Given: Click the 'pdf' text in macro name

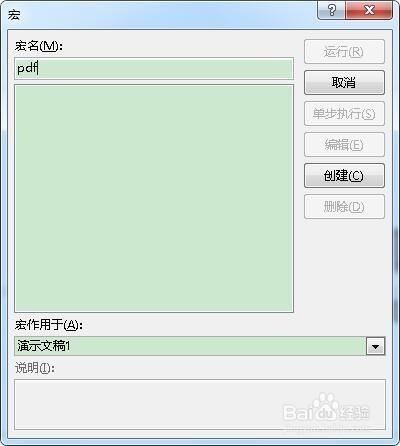Looking at the screenshot, I should coord(27,69).
